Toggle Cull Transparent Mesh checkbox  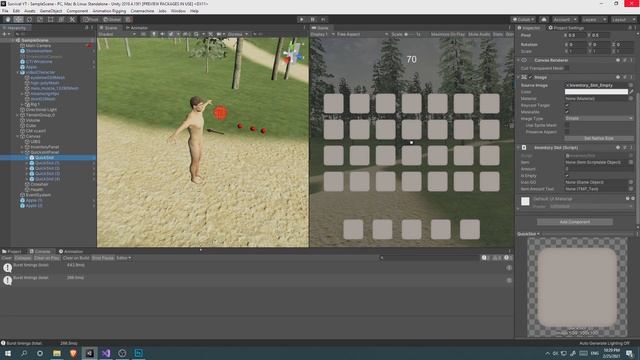tap(567, 68)
